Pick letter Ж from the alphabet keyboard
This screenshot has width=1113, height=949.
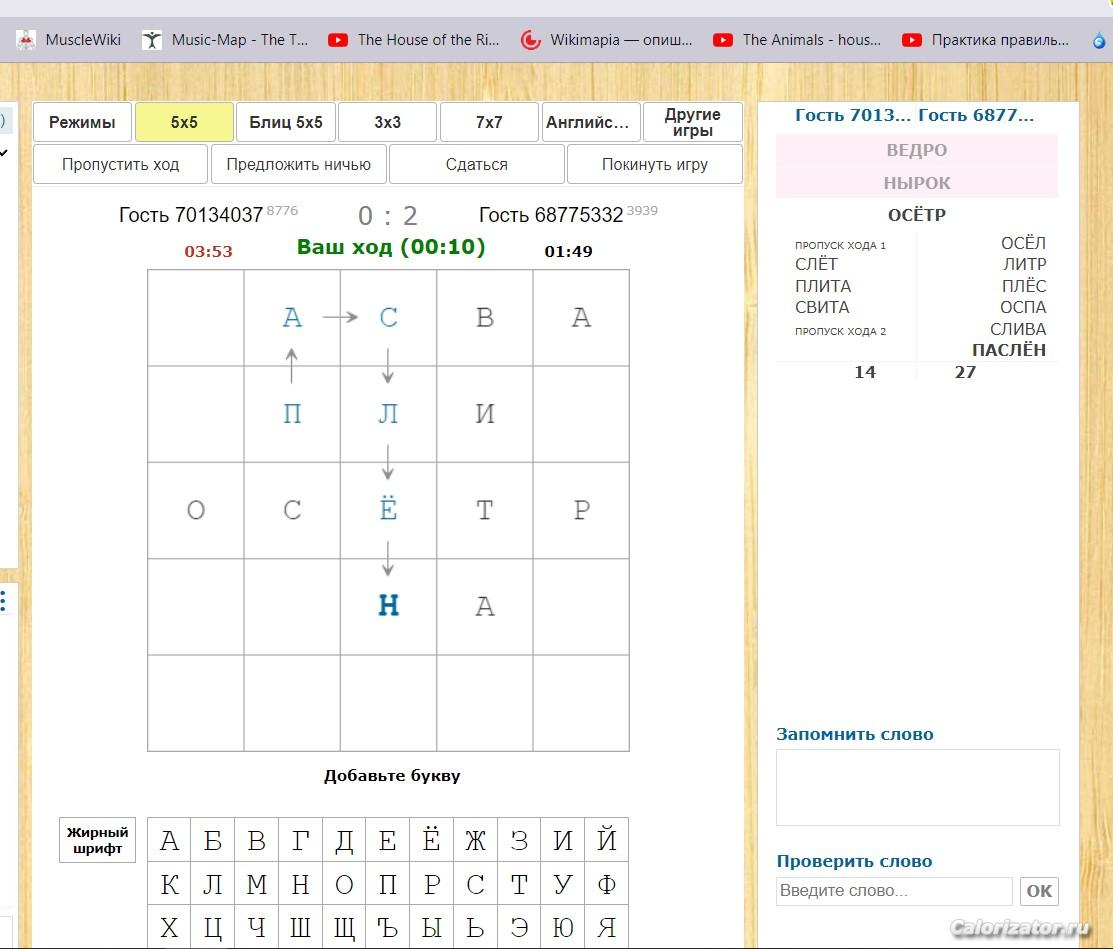pos(475,840)
